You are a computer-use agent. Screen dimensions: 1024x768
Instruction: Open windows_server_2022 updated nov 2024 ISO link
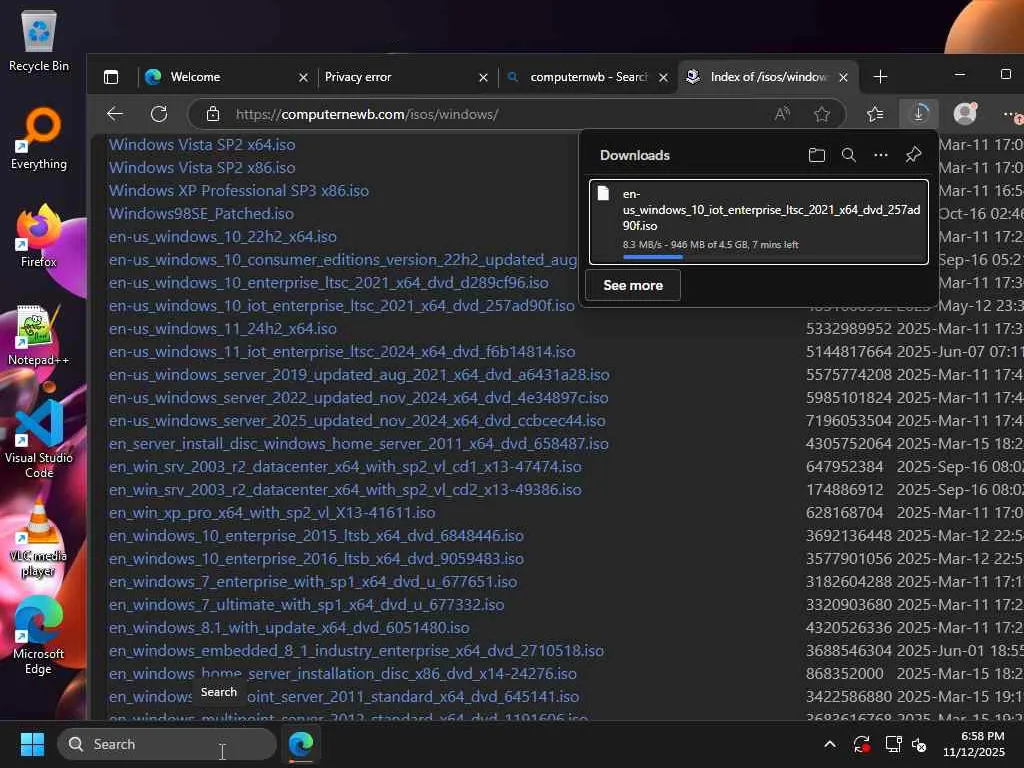click(x=359, y=398)
